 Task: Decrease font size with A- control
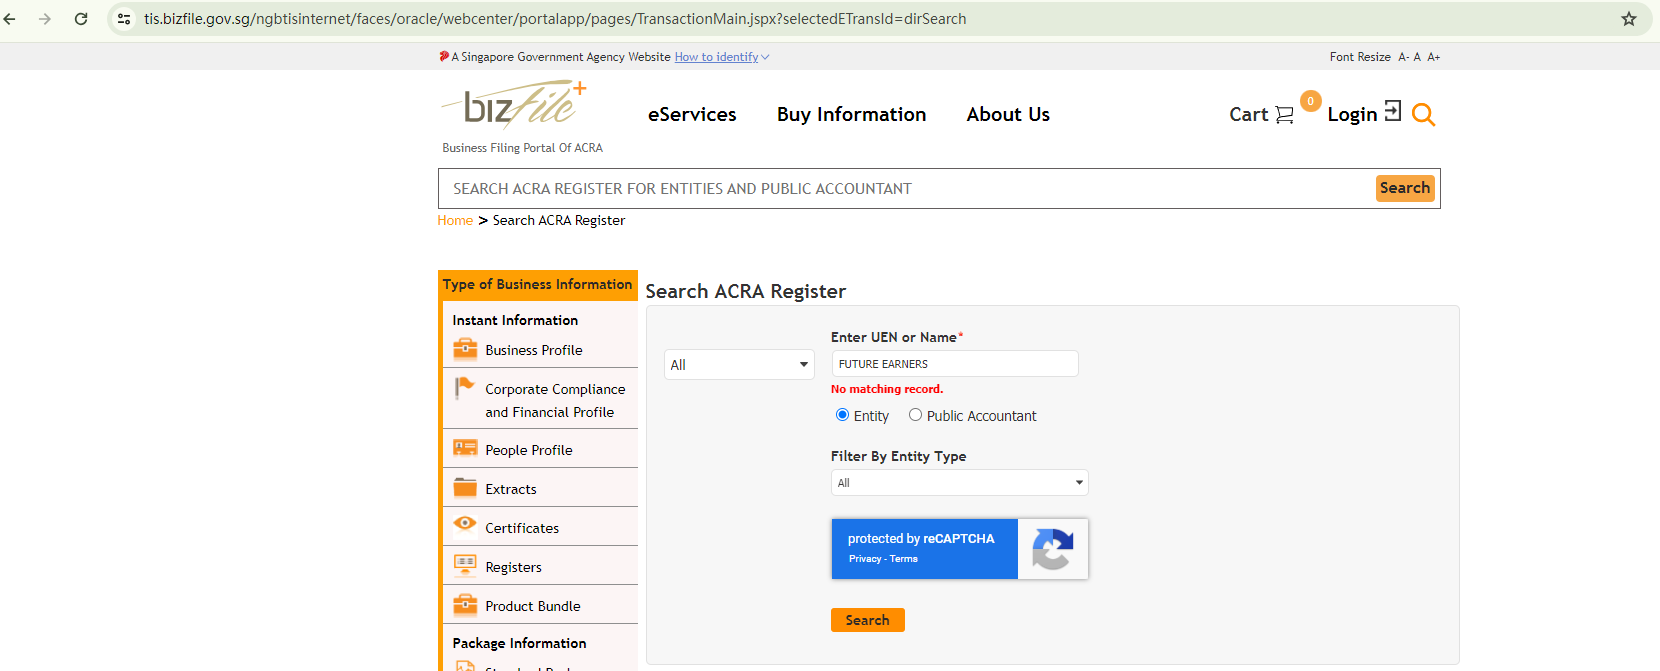click(x=1403, y=57)
